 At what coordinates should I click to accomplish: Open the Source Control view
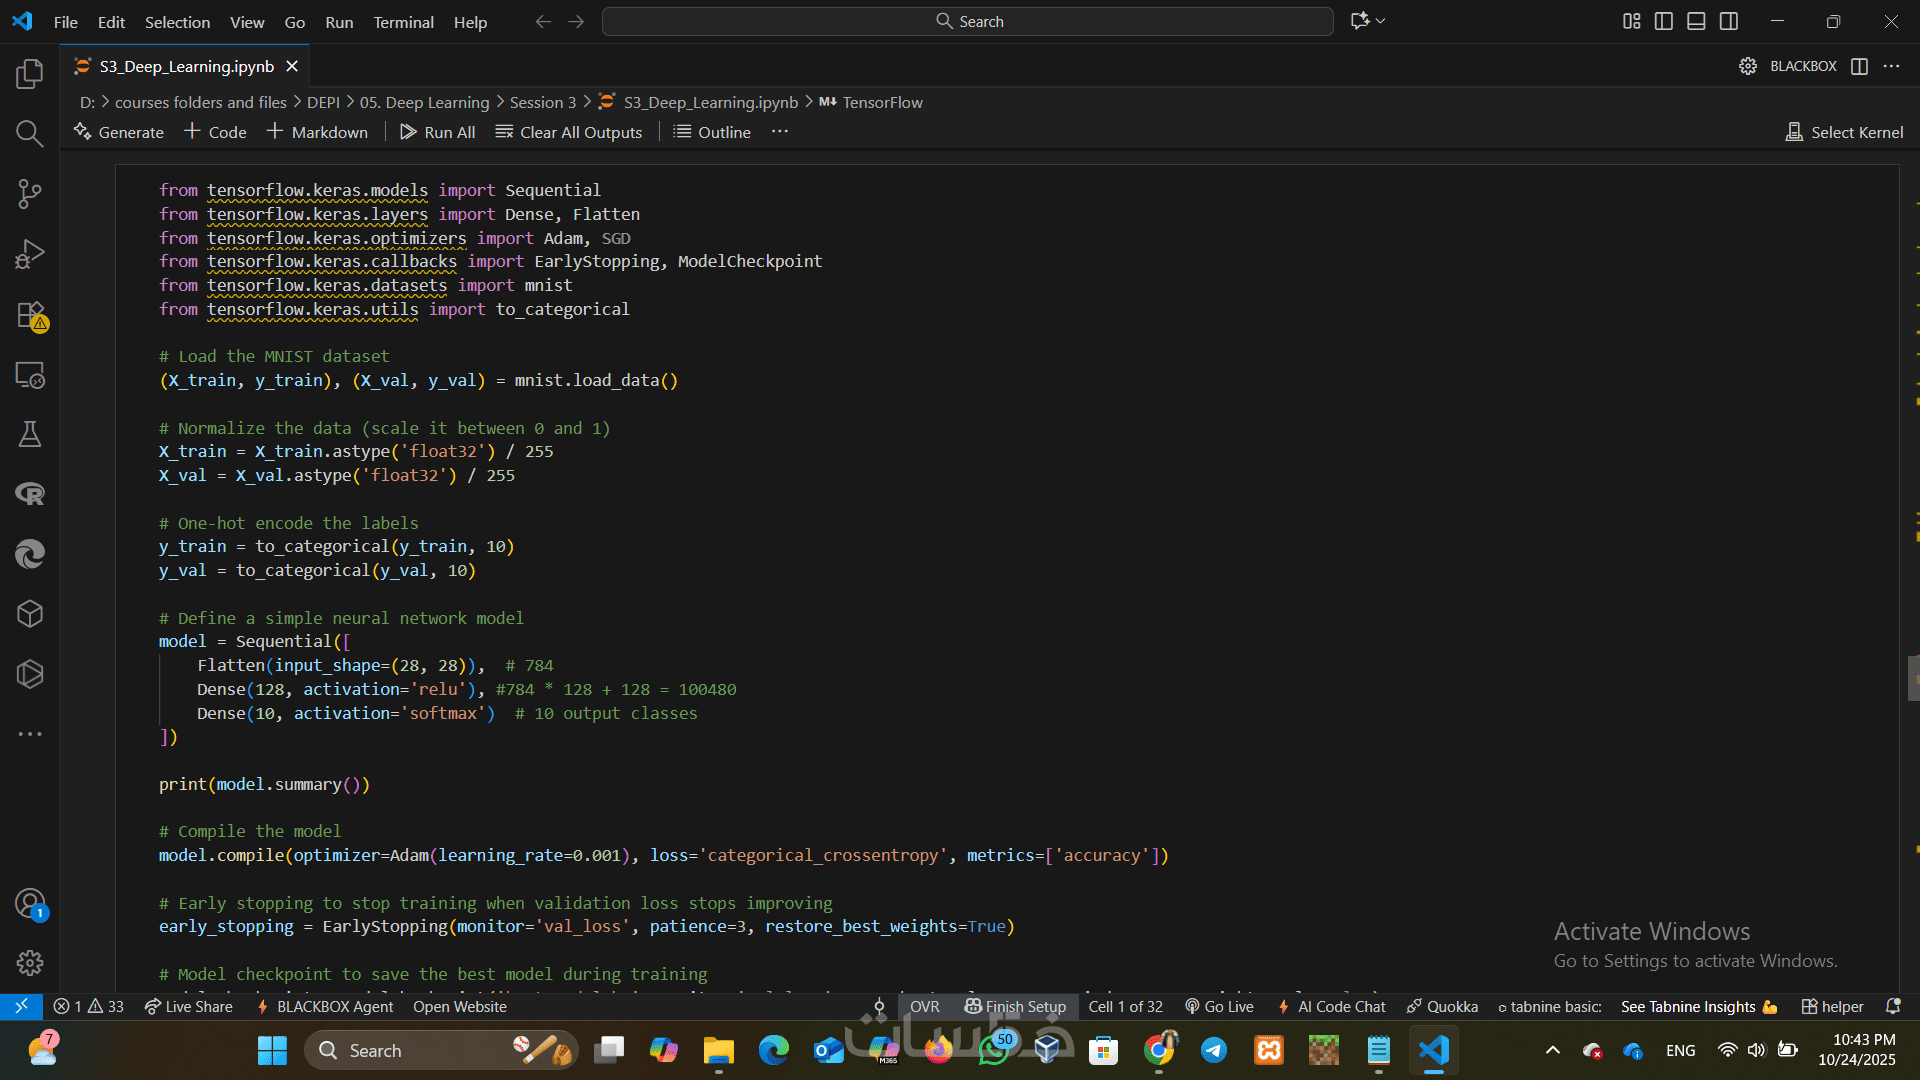point(30,194)
